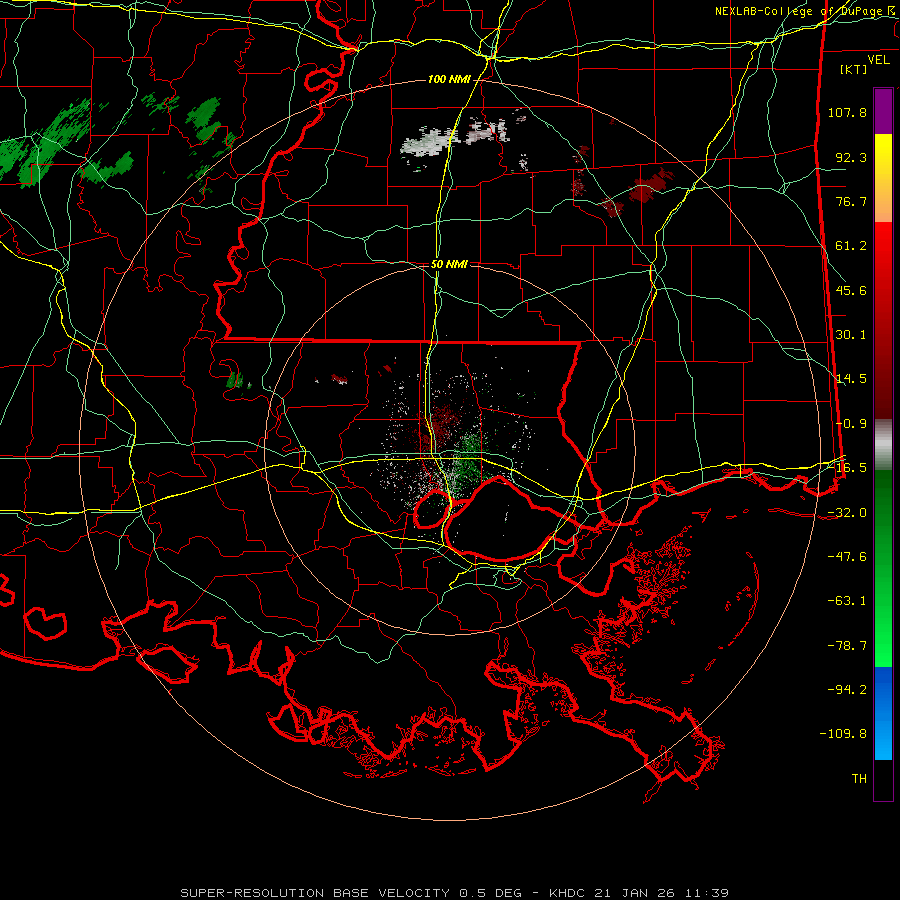Click the 45.6 legend value
Viewport: 900px width, 900px height.
click(851, 290)
